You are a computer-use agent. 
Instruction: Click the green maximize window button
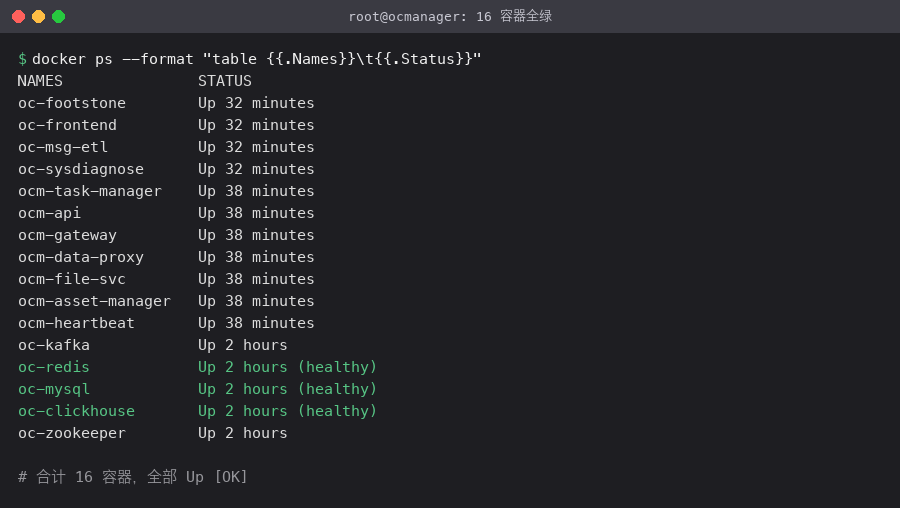point(59,17)
